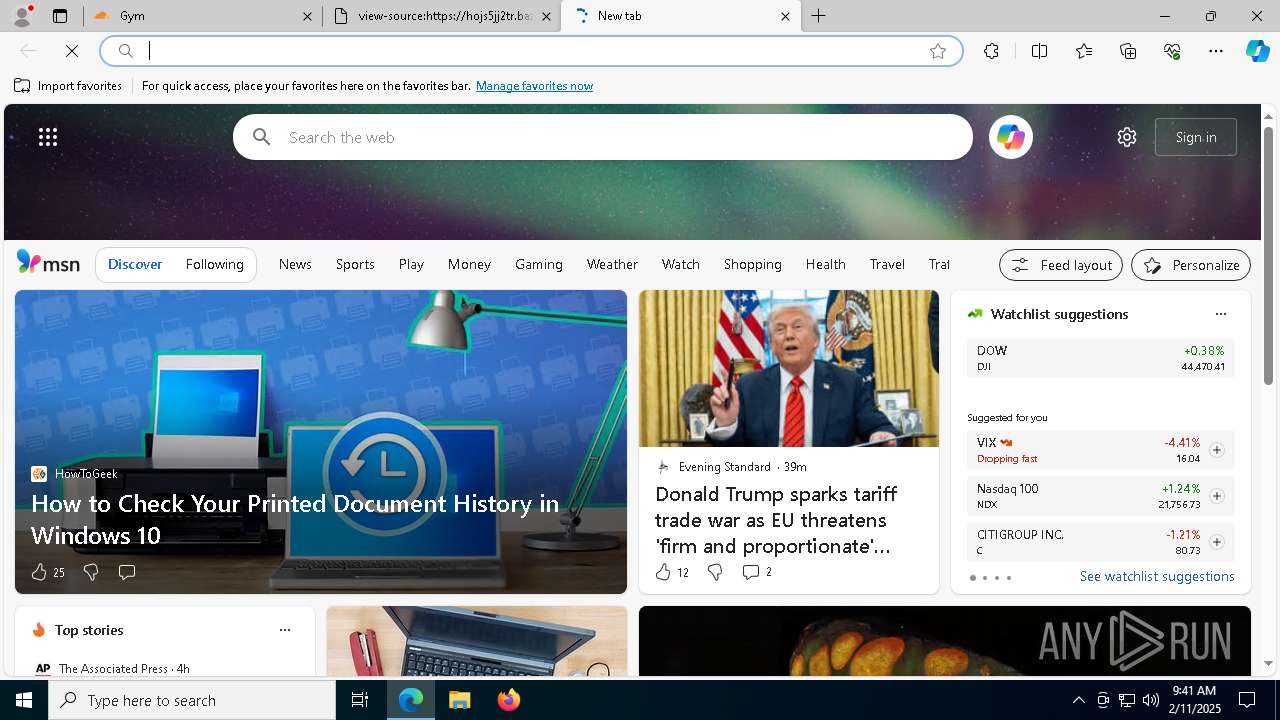1280x720 pixels.
Task: Add Nasdaq 100 to watchlist
Action: [1216, 496]
